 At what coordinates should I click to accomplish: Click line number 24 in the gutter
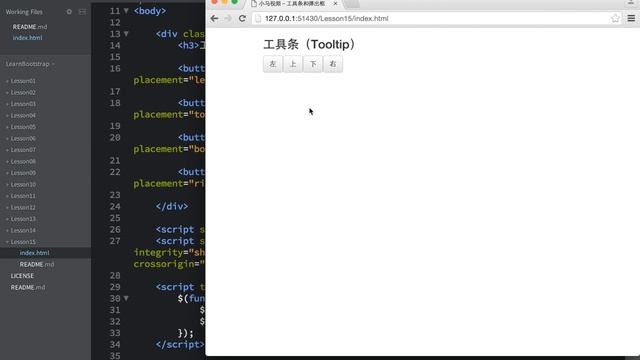point(115,207)
